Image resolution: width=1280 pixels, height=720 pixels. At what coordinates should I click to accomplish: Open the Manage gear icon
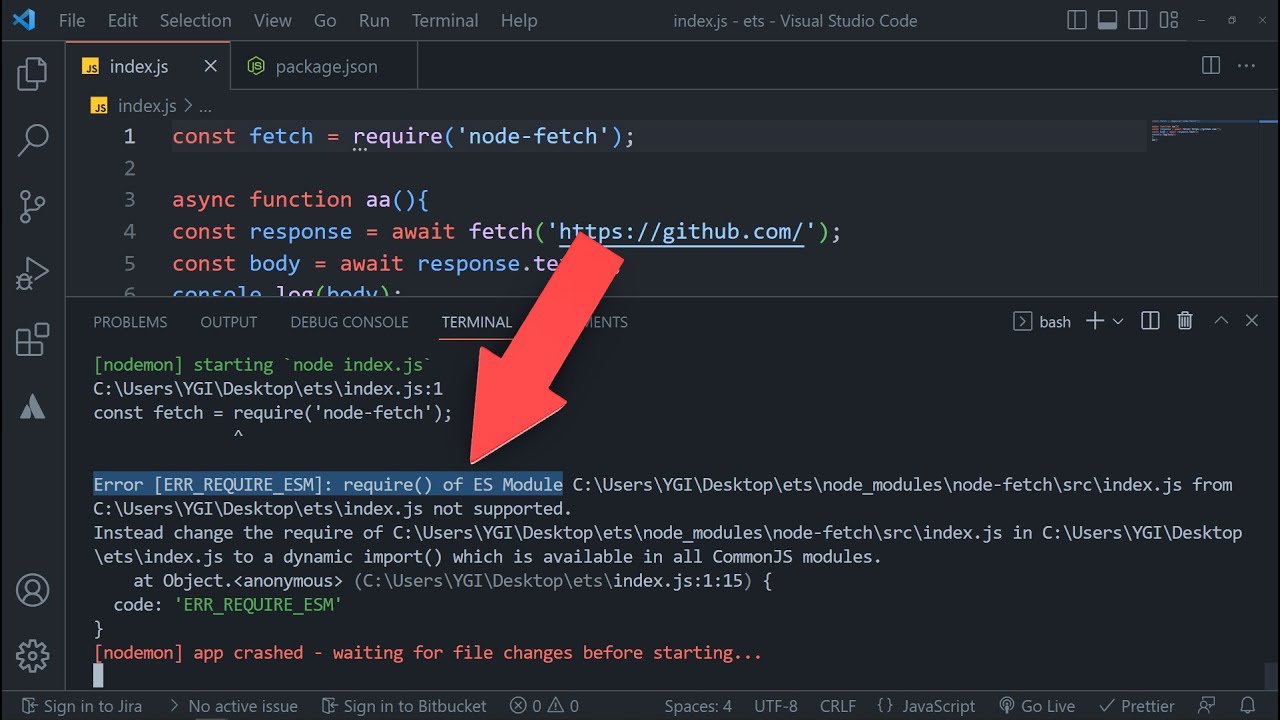[32, 656]
